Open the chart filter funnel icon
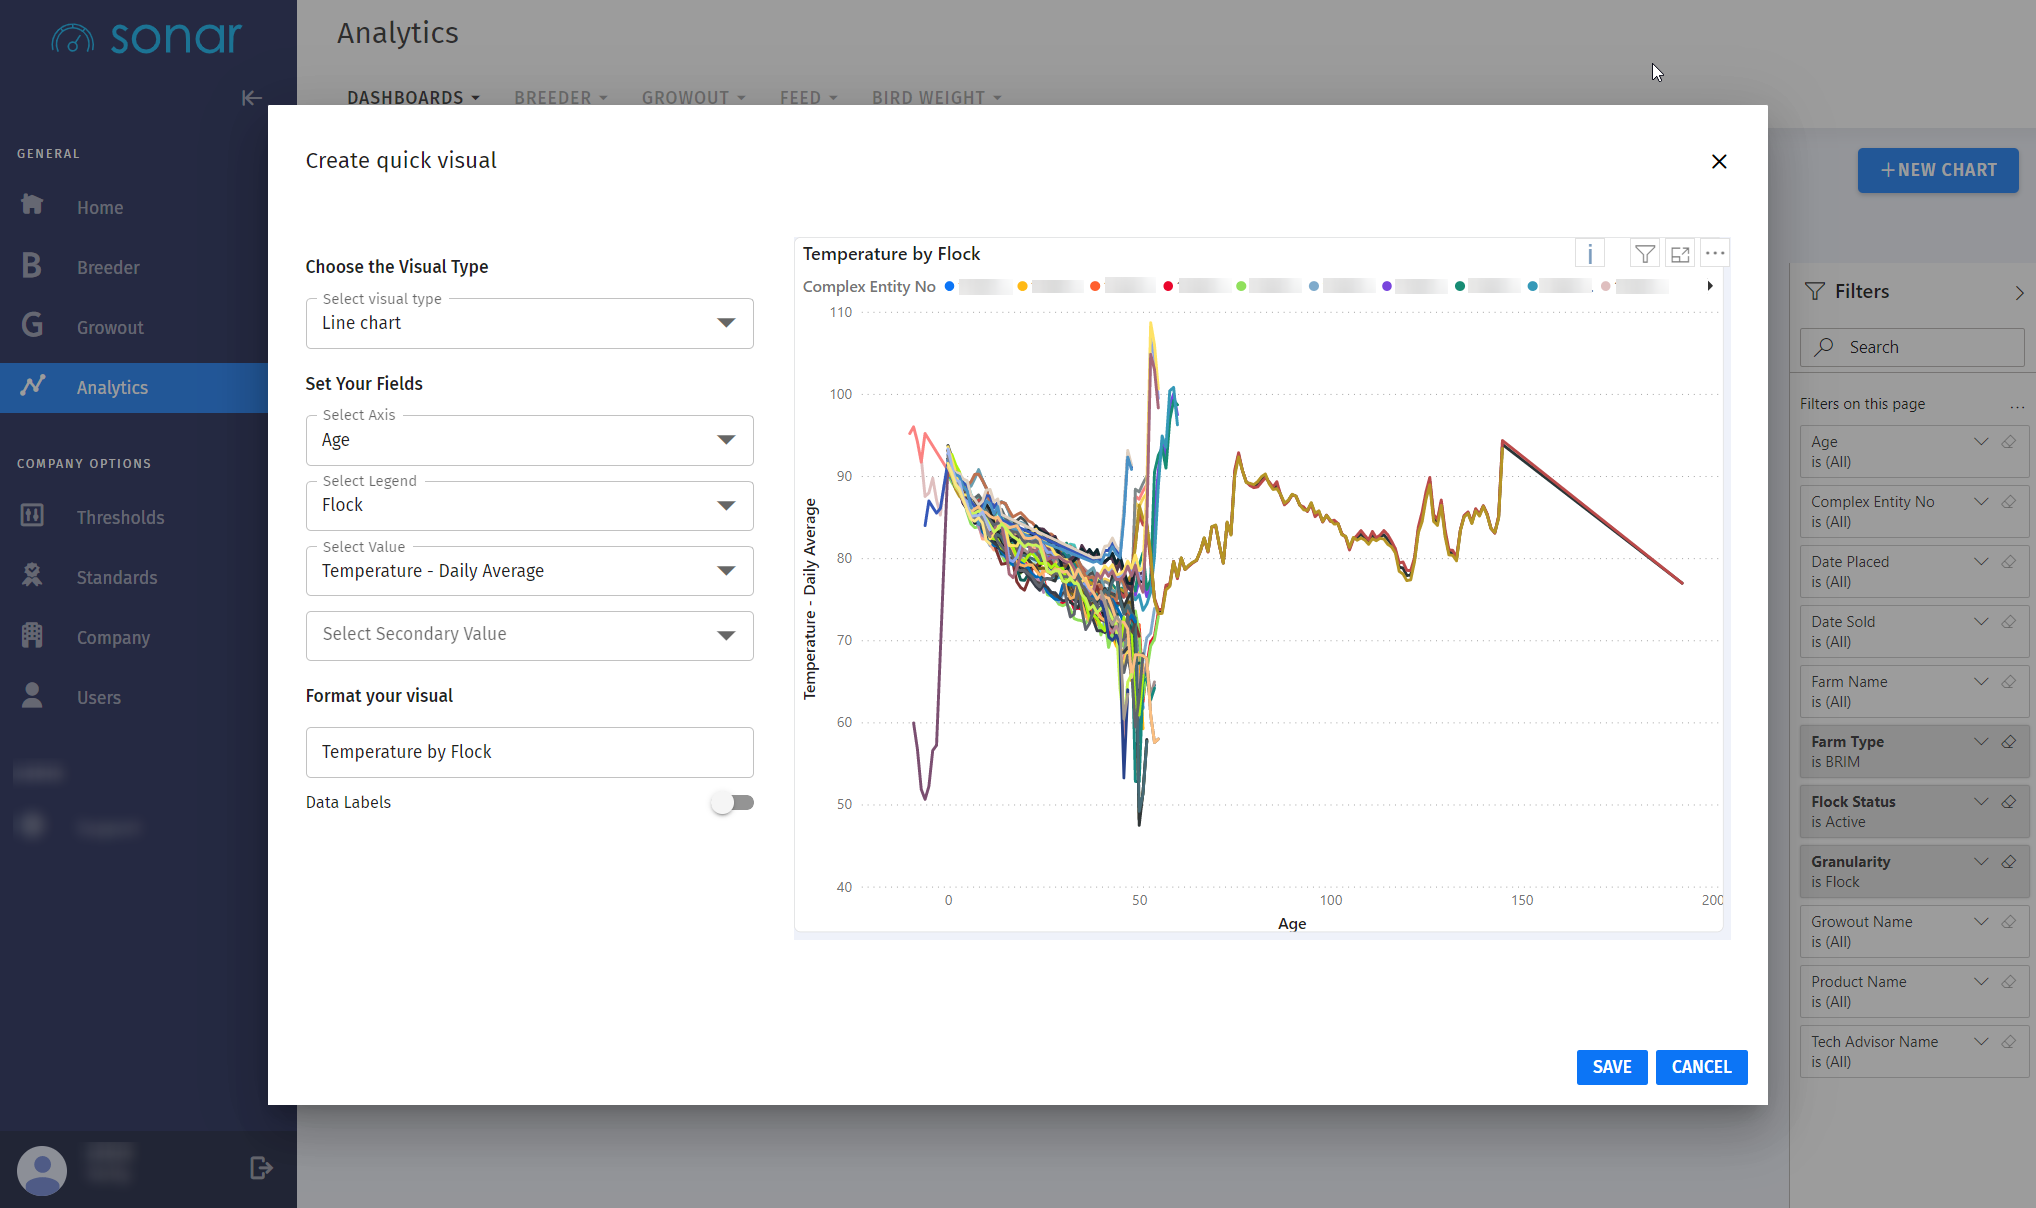Image resolution: width=2036 pixels, height=1208 pixels. [x=1645, y=254]
